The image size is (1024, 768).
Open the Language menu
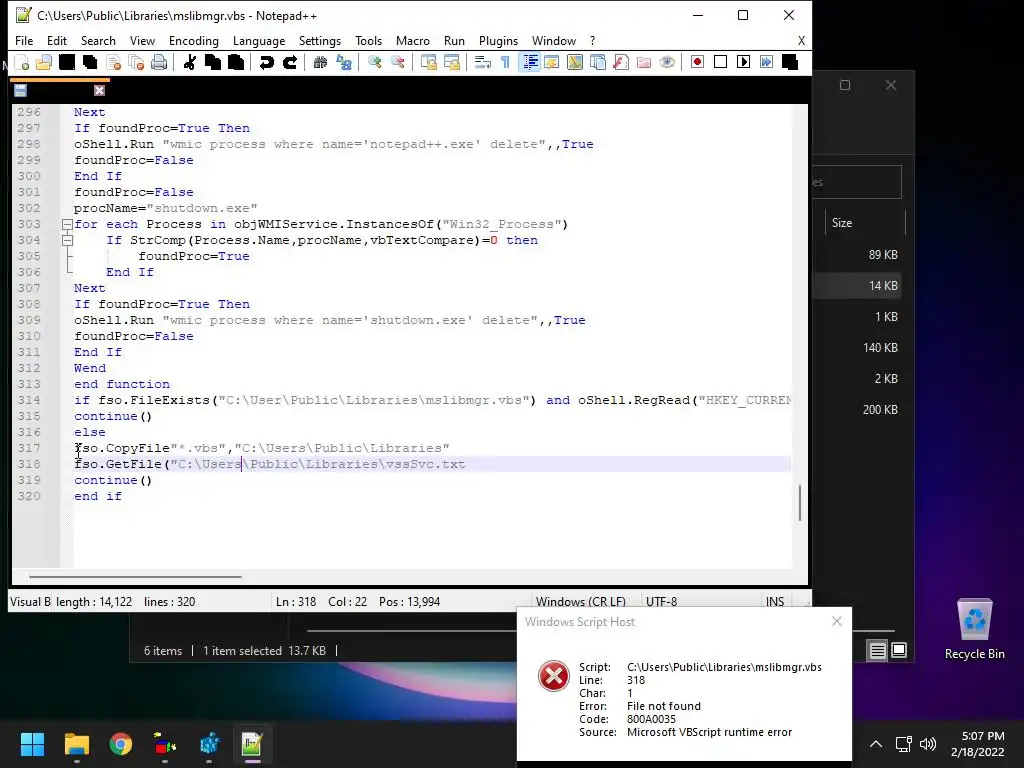click(x=259, y=40)
